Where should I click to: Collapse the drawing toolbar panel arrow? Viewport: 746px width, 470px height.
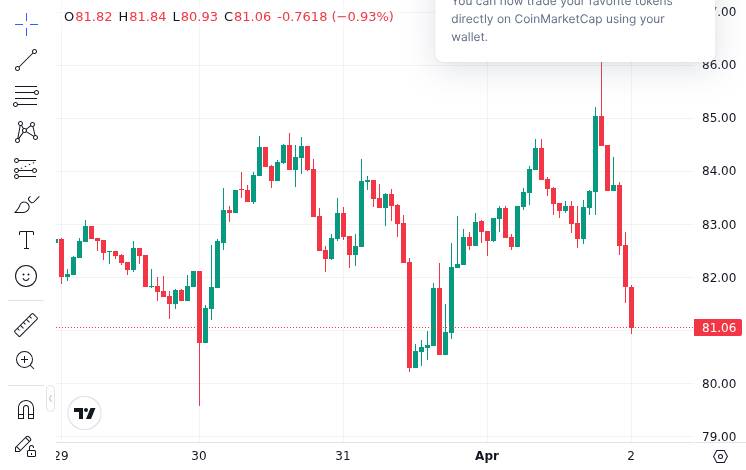[x=51, y=399]
